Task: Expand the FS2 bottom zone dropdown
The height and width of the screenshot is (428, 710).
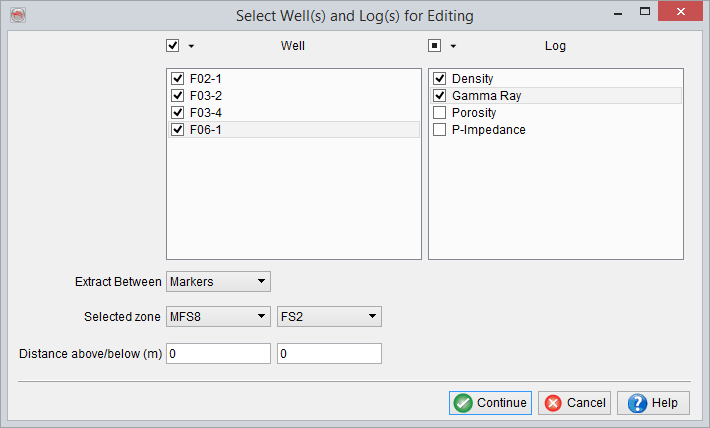Action: point(329,317)
